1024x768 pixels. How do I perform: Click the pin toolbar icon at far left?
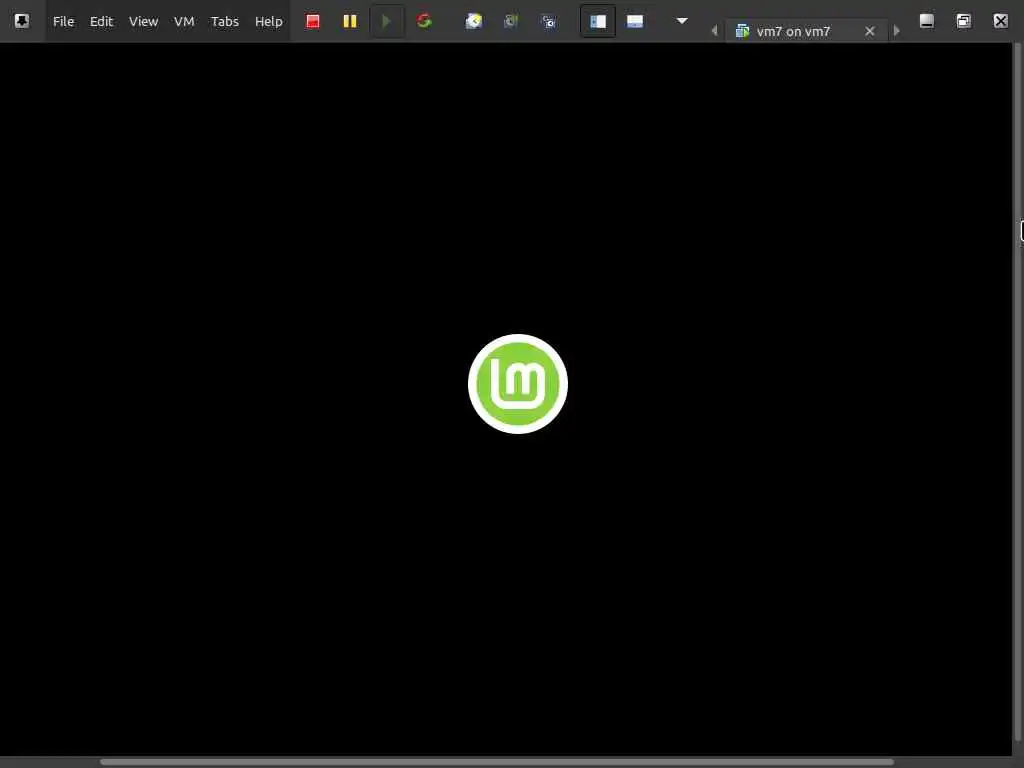(x=22, y=21)
